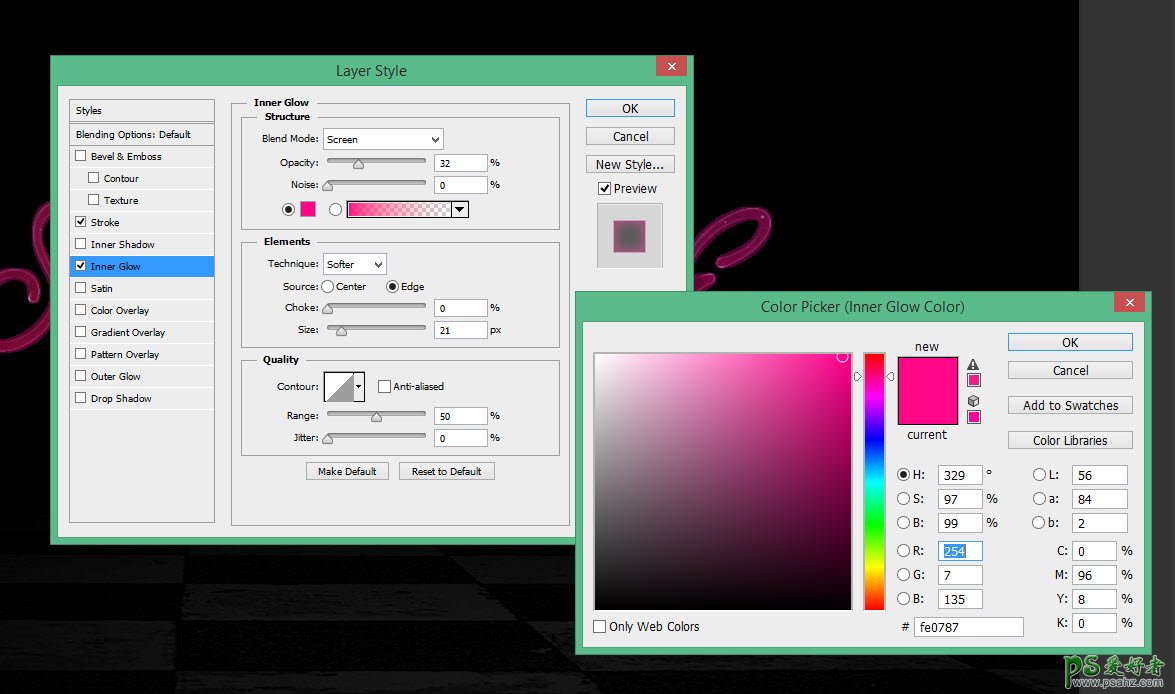Enable Only Web Colors checkbox

[600, 627]
